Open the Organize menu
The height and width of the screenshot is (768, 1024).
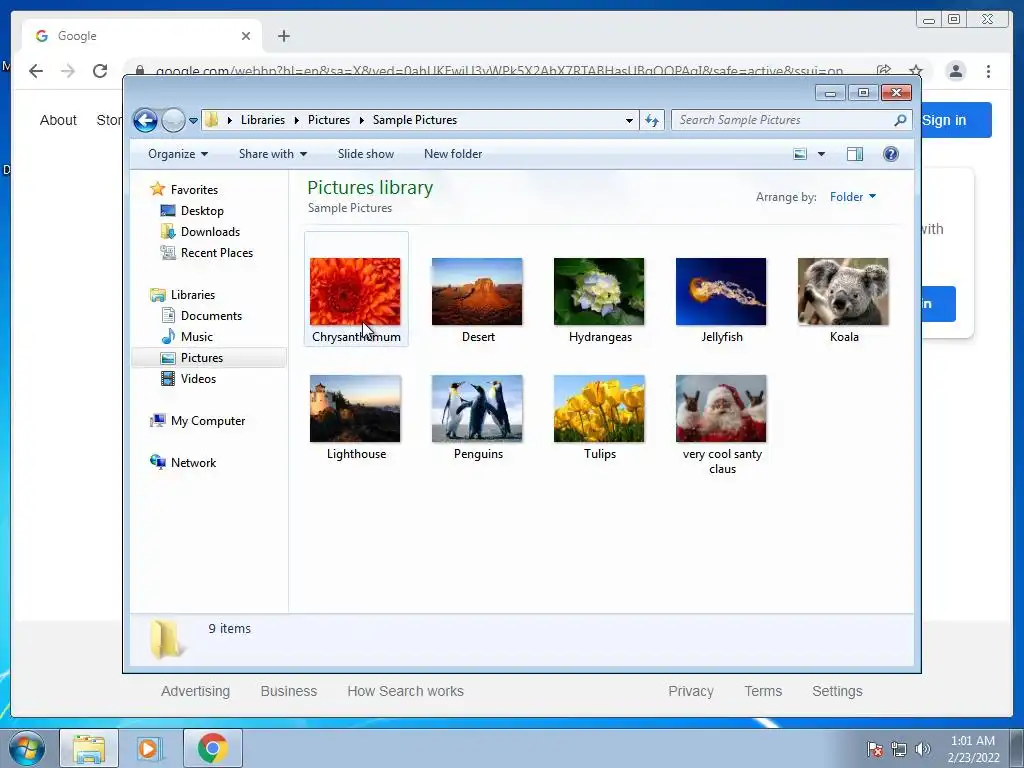point(178,154)
